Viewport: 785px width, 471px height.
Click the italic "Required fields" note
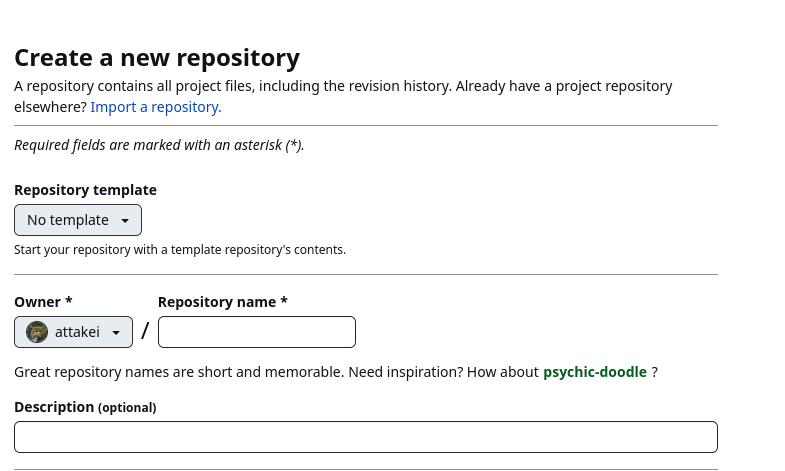coord(159,145)
